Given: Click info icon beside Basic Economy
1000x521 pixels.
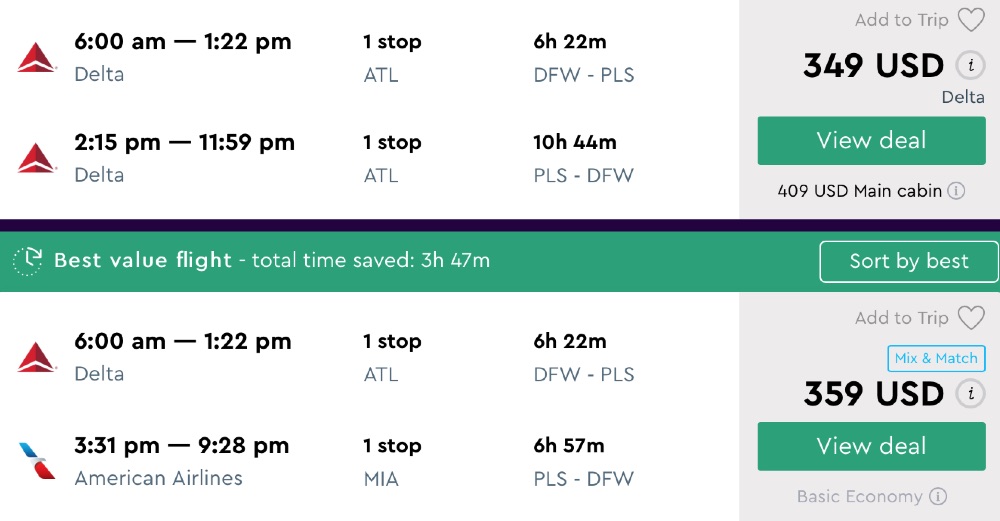Looking at the screenshot, I should point(938,496).
